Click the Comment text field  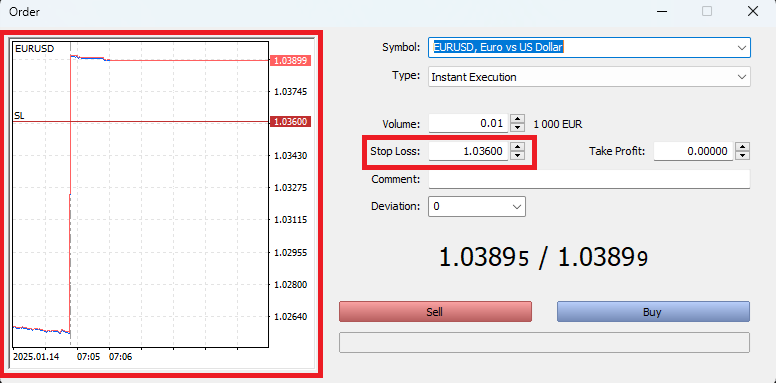click(589, 179)
